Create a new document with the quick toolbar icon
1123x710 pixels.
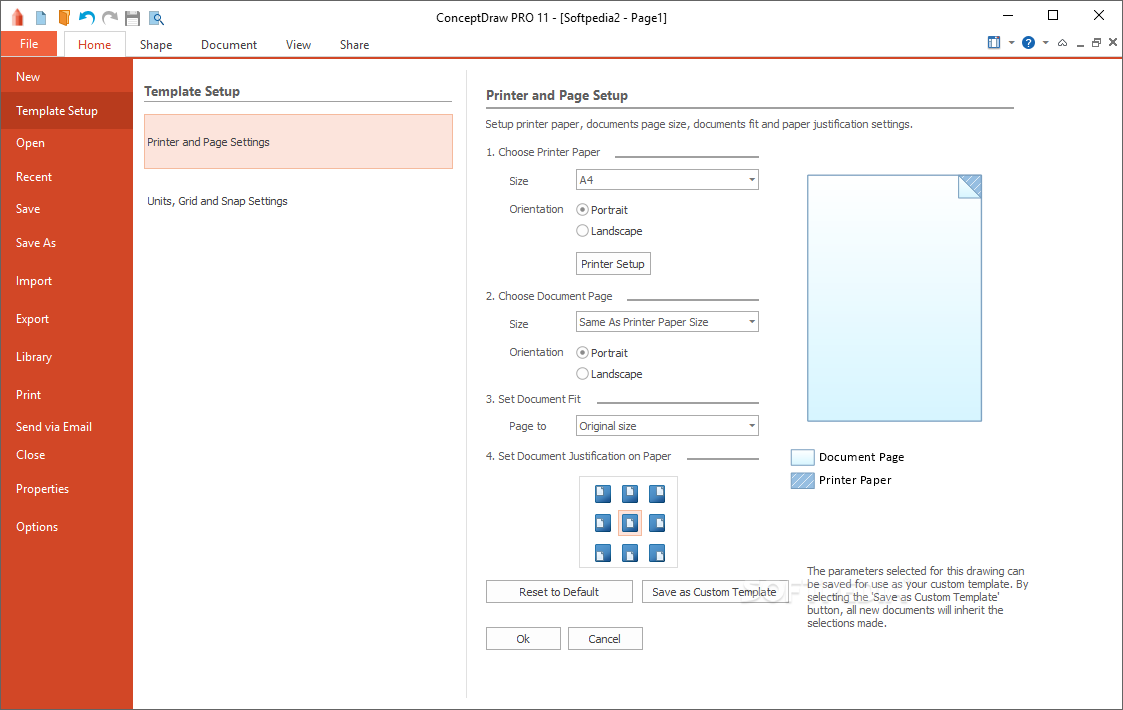(x=41, y=18)
